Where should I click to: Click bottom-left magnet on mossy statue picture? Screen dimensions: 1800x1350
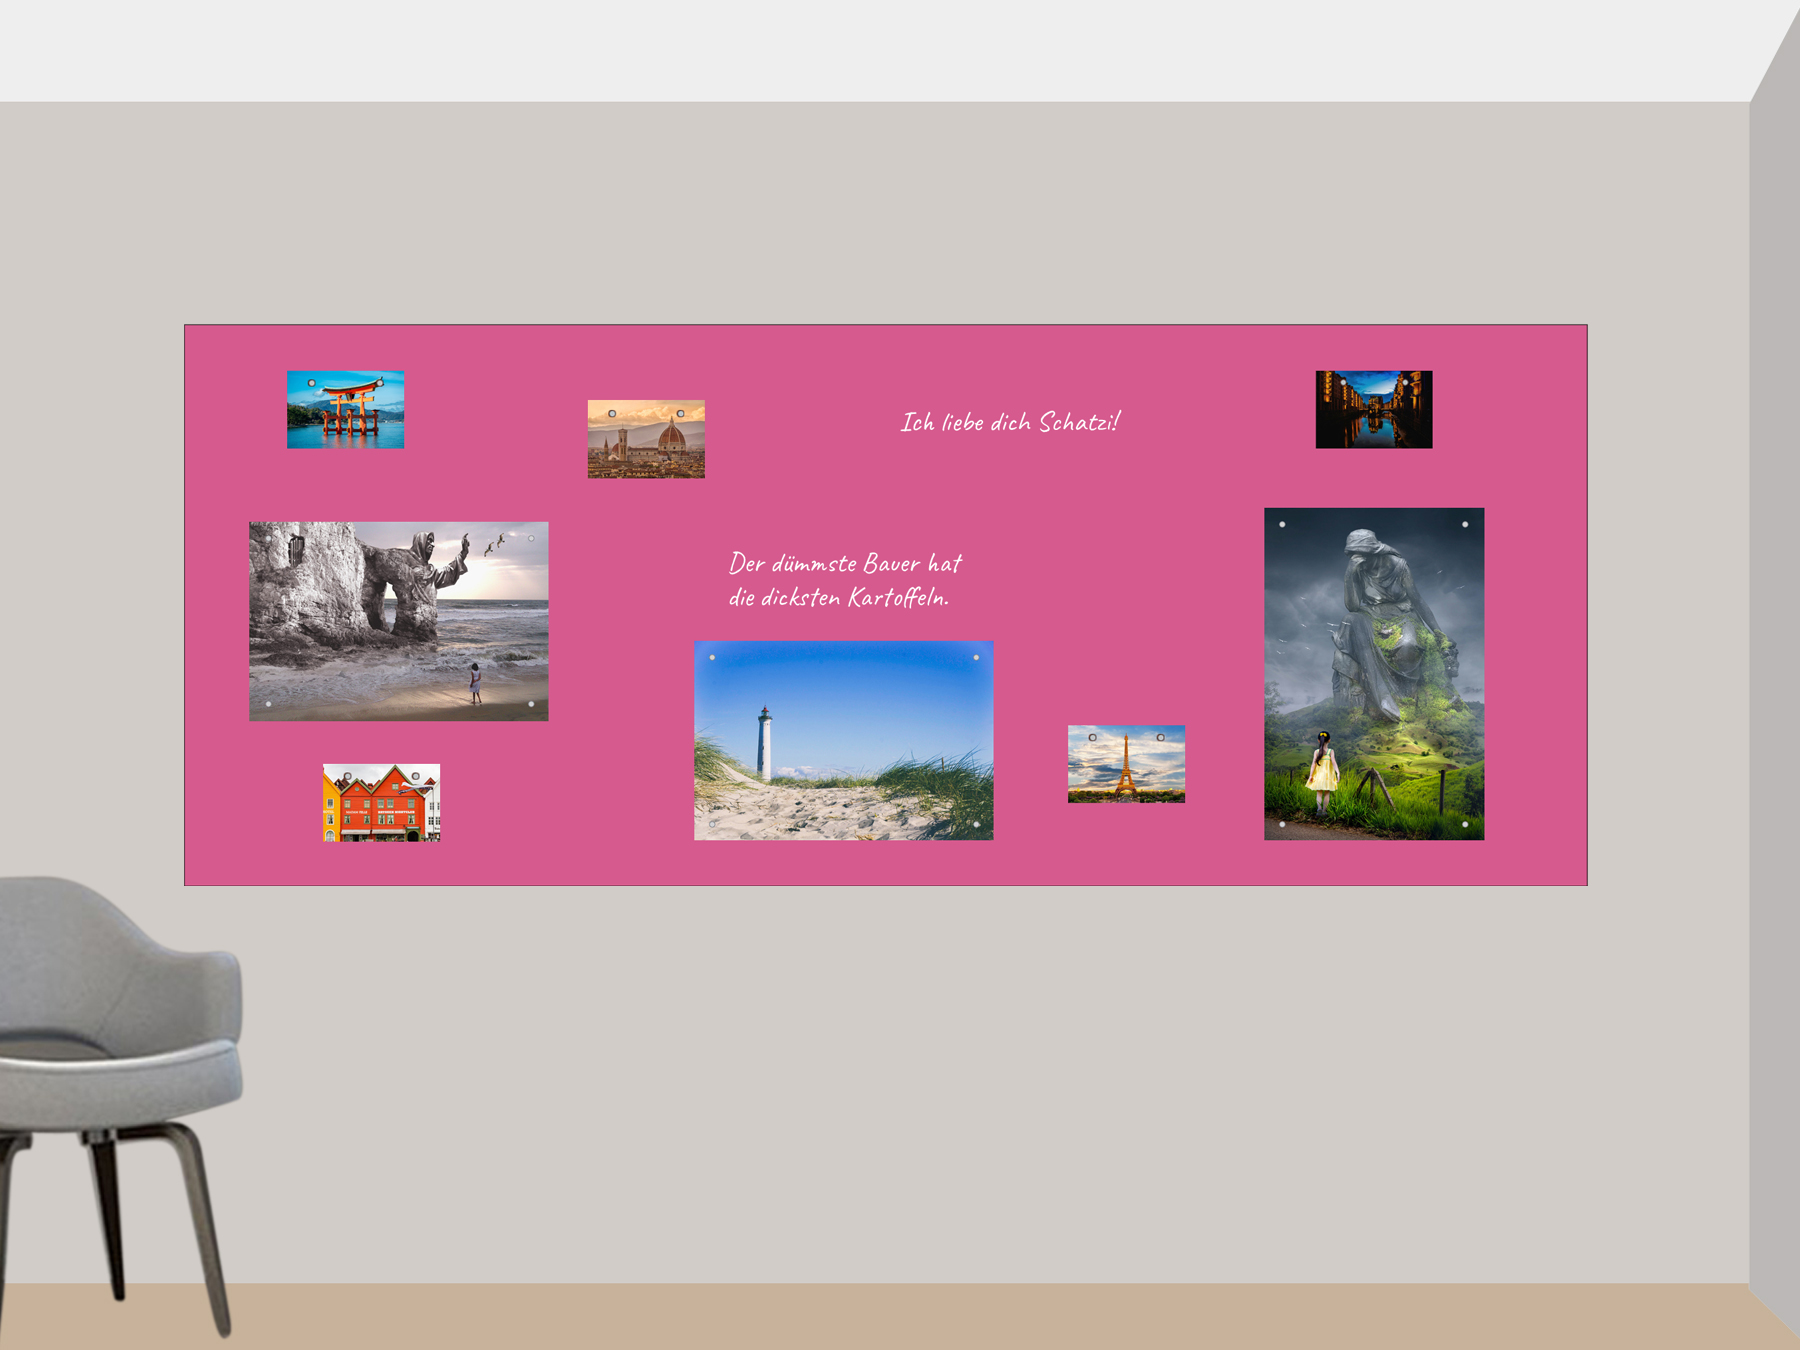point(1282,825)
